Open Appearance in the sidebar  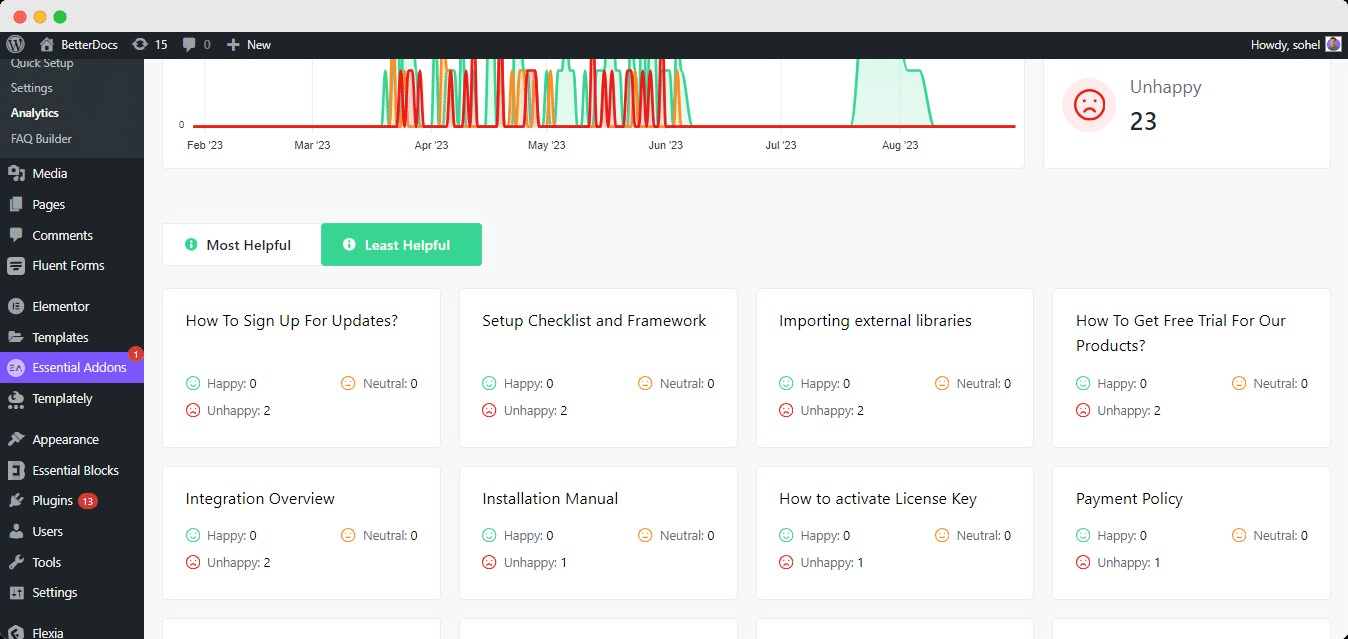[65, 439]
